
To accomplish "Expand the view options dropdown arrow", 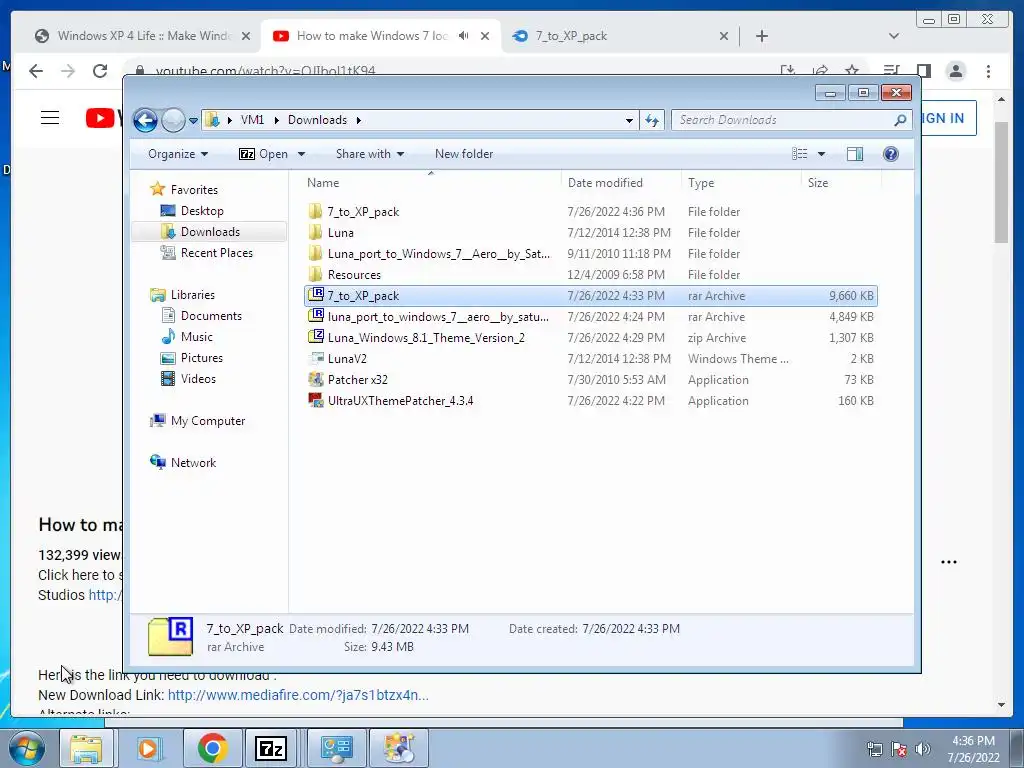I will click(822, 154).
